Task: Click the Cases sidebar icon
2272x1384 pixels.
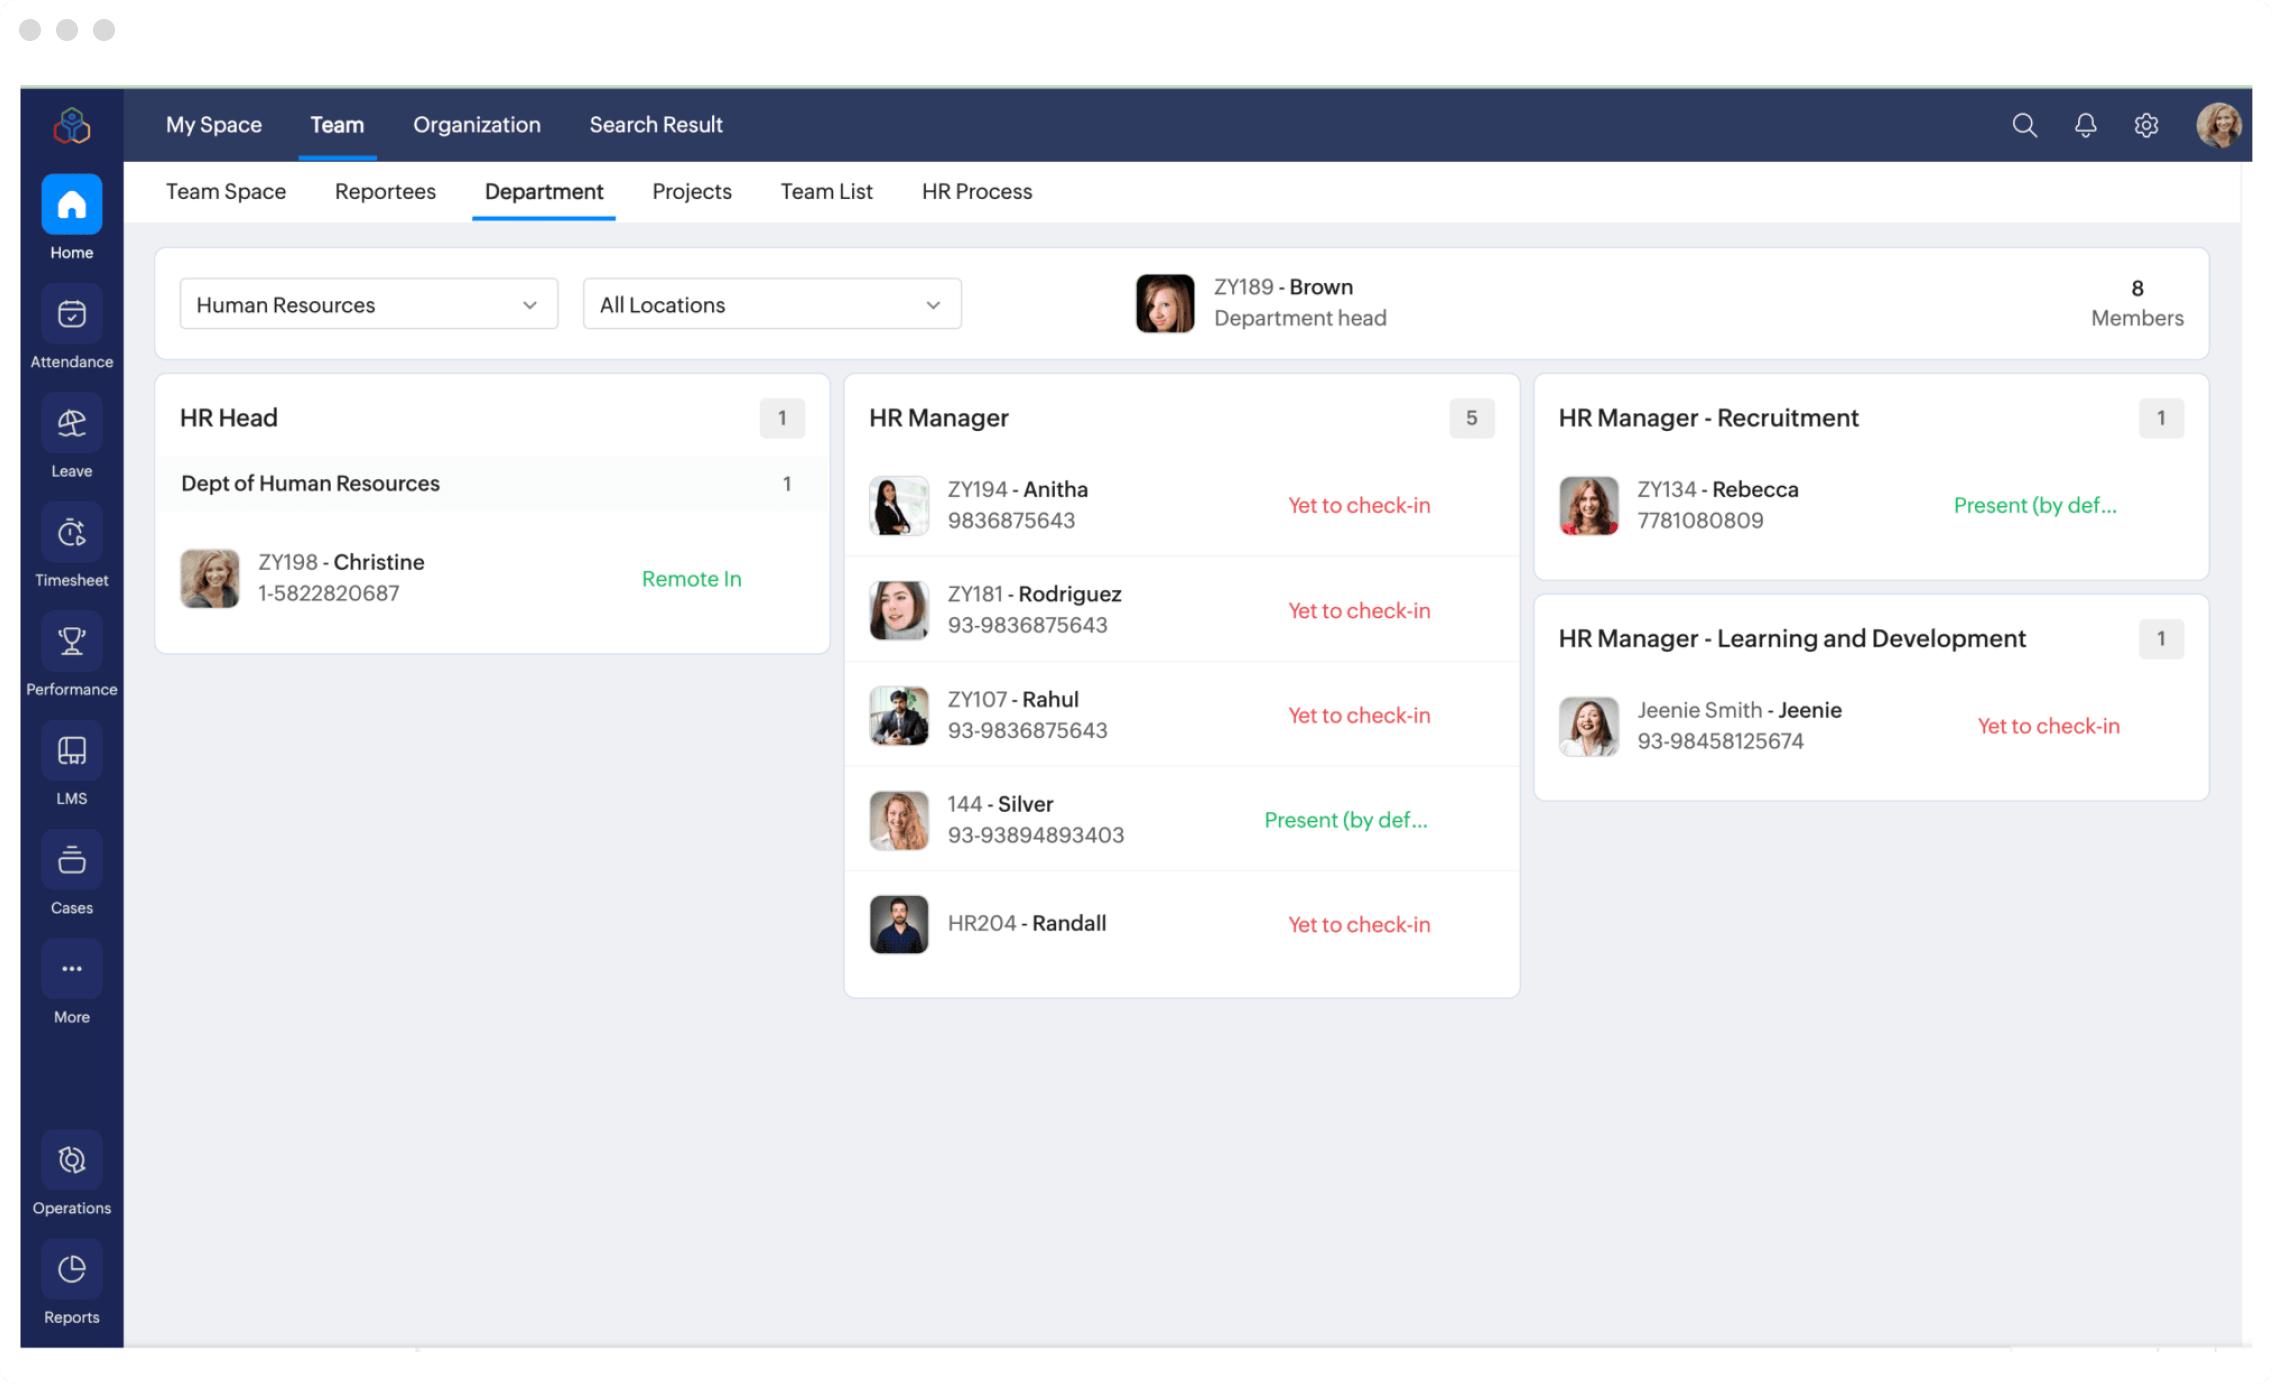Action: point(71,860)
